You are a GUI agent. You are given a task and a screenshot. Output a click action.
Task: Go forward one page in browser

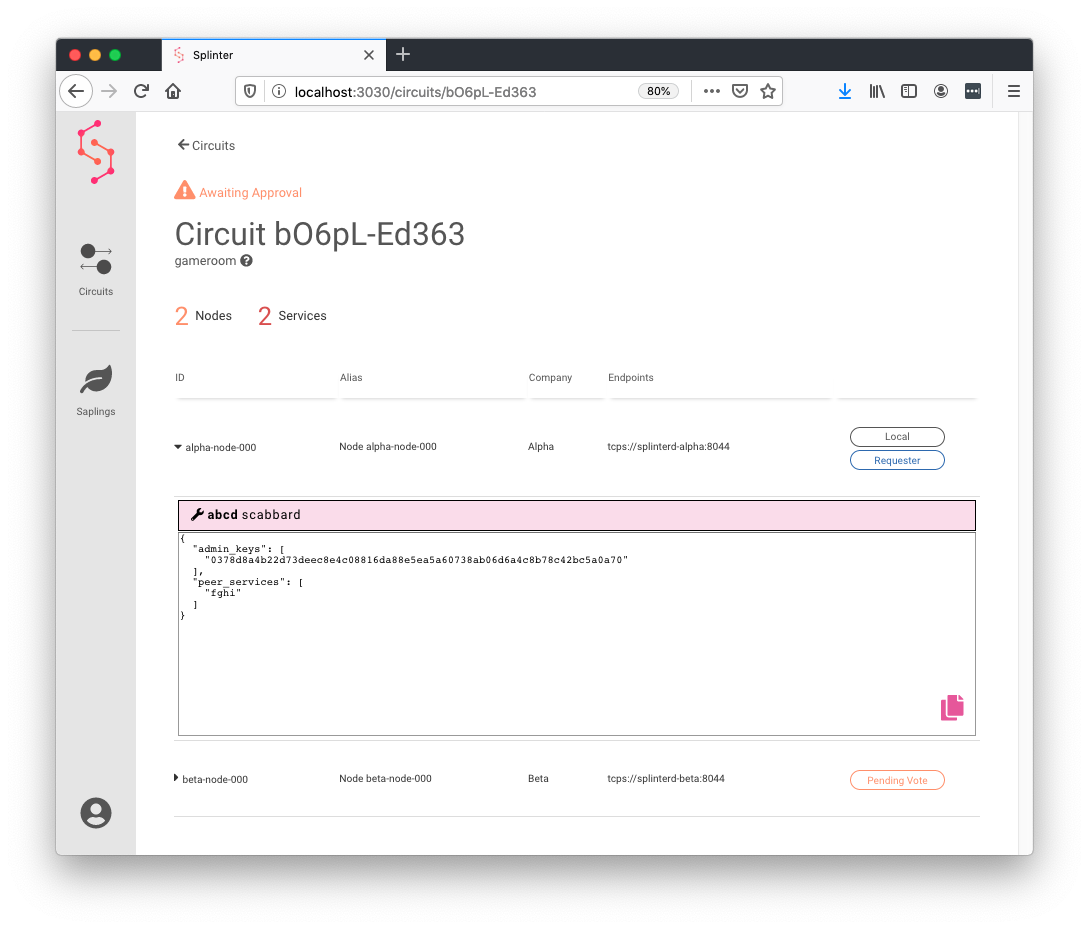coord(109,91)
